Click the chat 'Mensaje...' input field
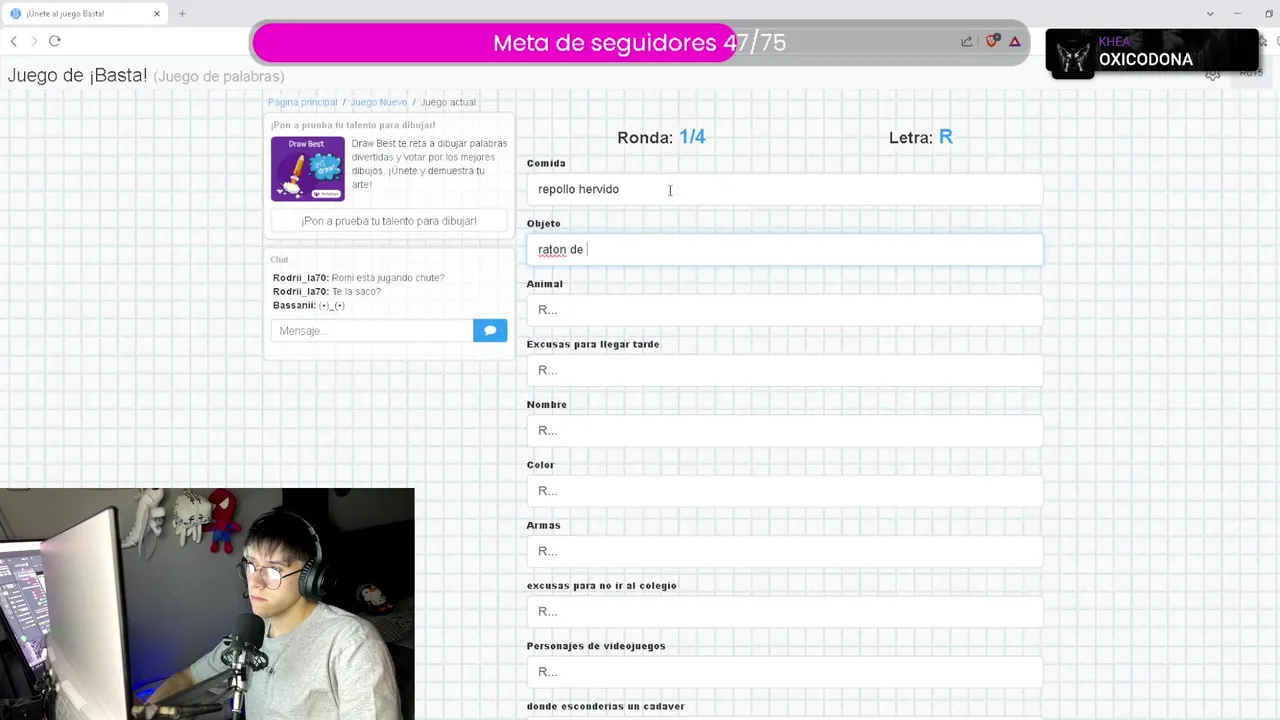The image size is (1280, 720). coord(372,331)
